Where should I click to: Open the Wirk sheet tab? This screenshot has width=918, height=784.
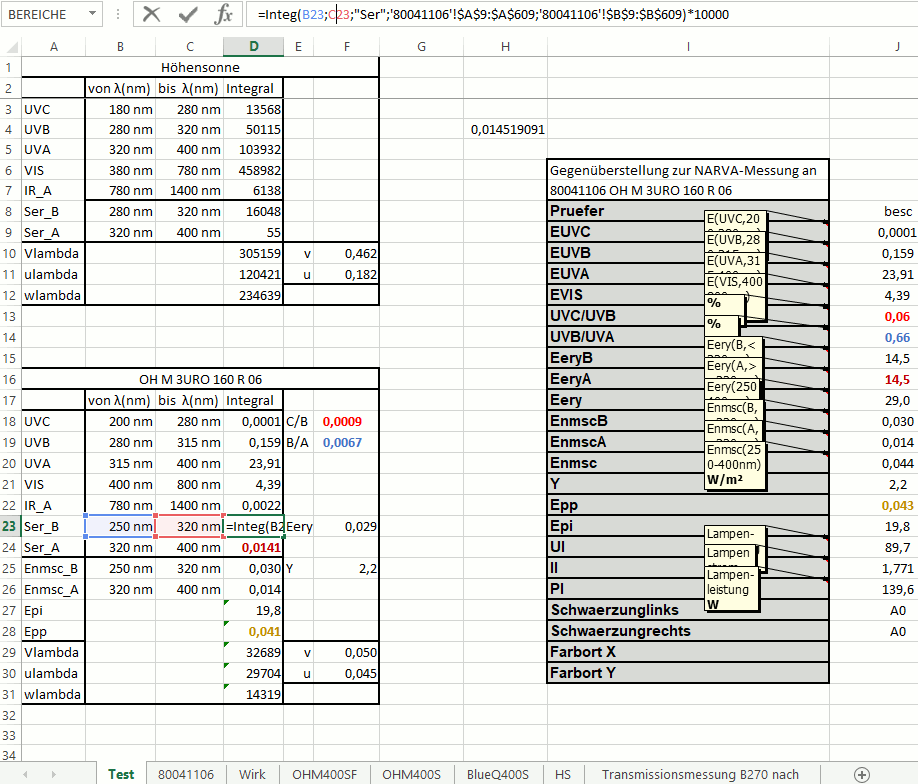252,774
